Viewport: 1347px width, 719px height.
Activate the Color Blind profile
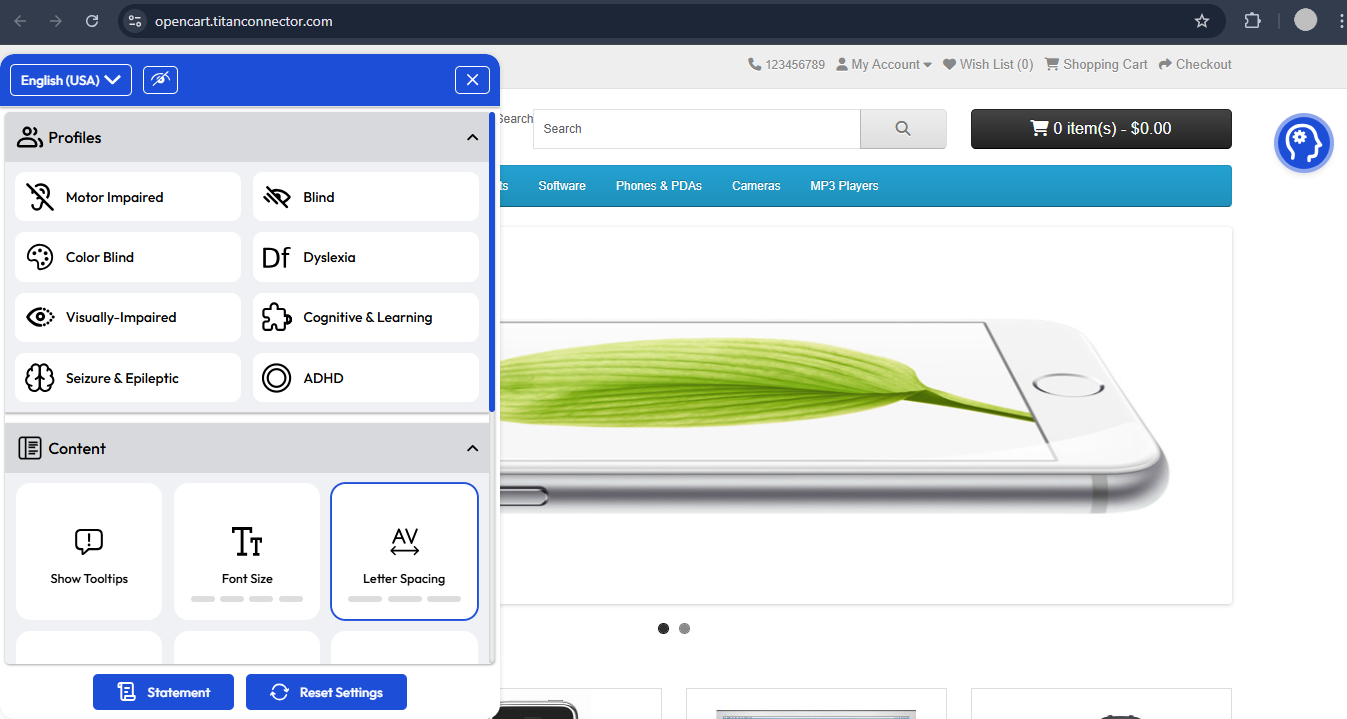click(x=127, y=257)
